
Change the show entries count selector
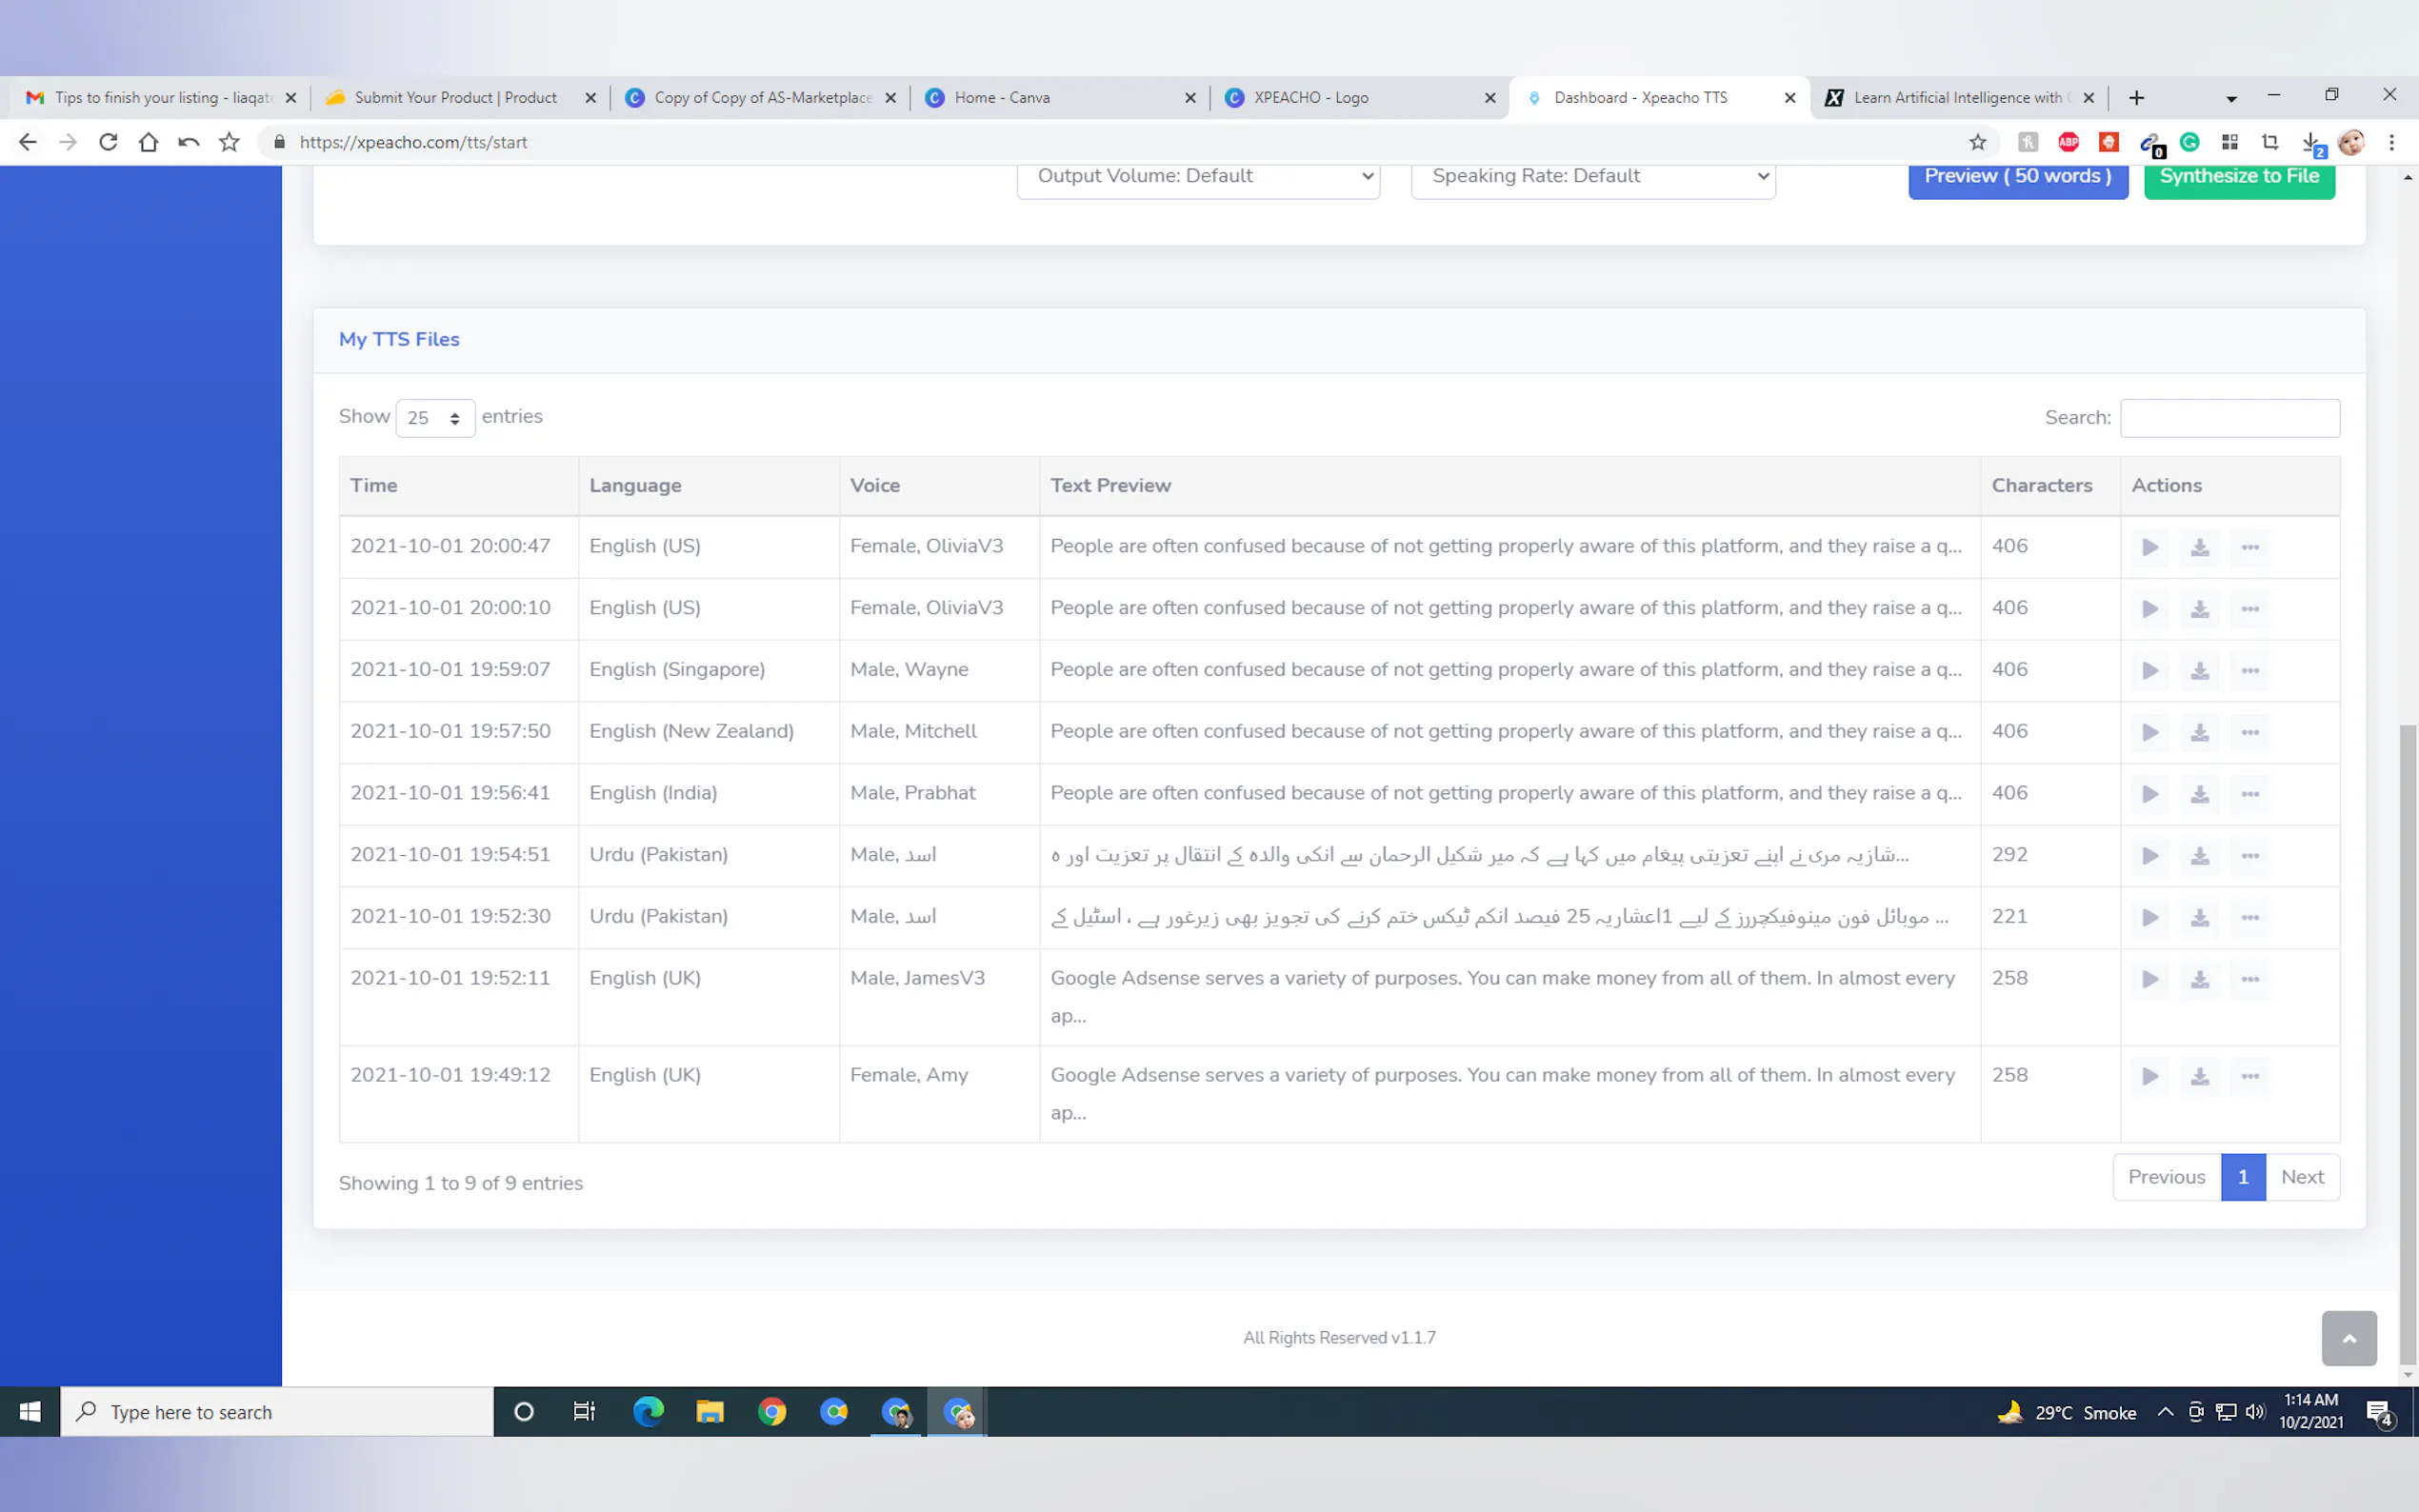[x=435, y=418]
